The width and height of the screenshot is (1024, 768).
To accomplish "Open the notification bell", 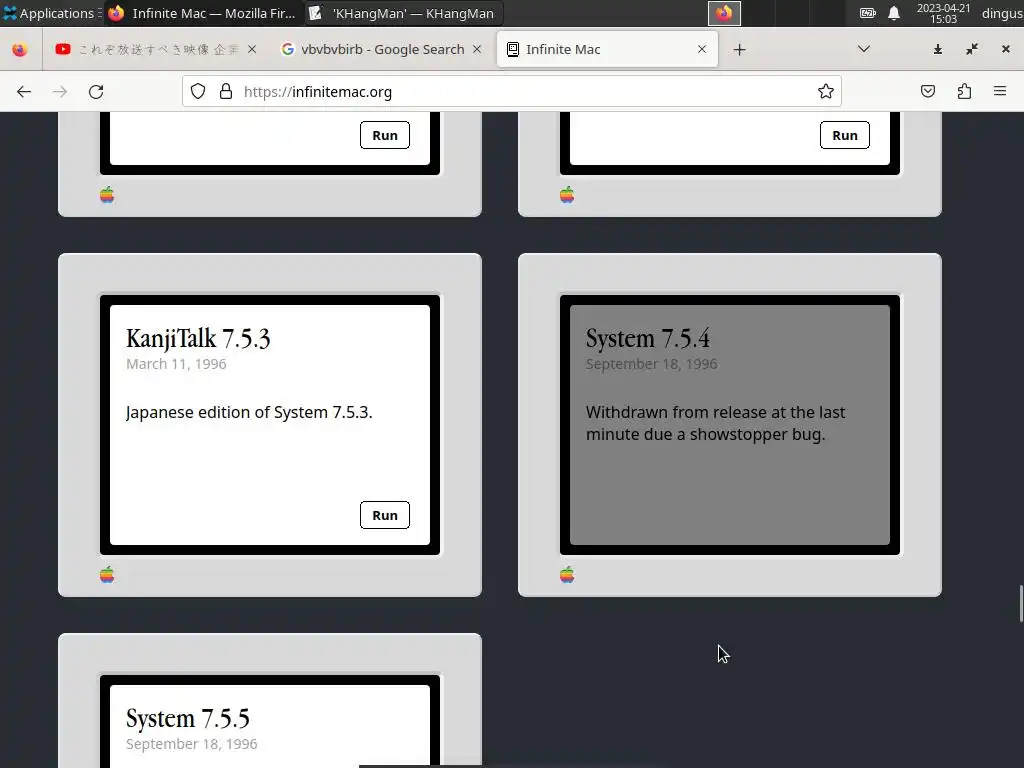I will [894, 13].
